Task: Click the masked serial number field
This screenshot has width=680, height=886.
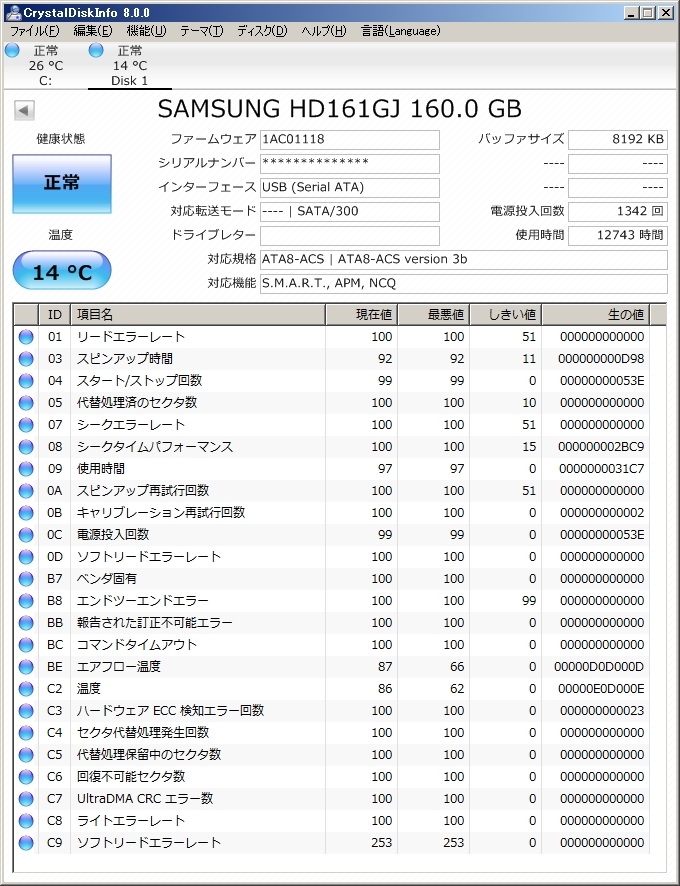Action: pyautogui.click(x=349, y=163)
